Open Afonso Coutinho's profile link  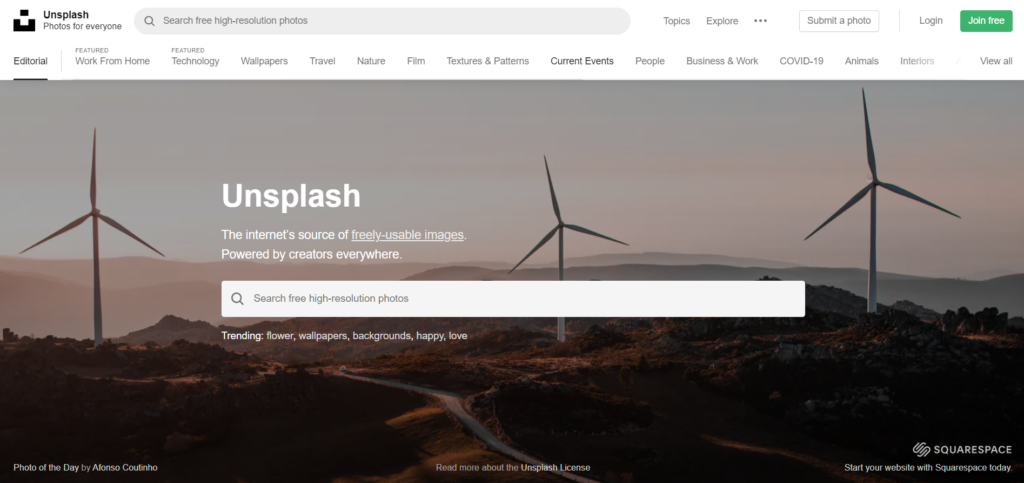(x=125, y=467)
